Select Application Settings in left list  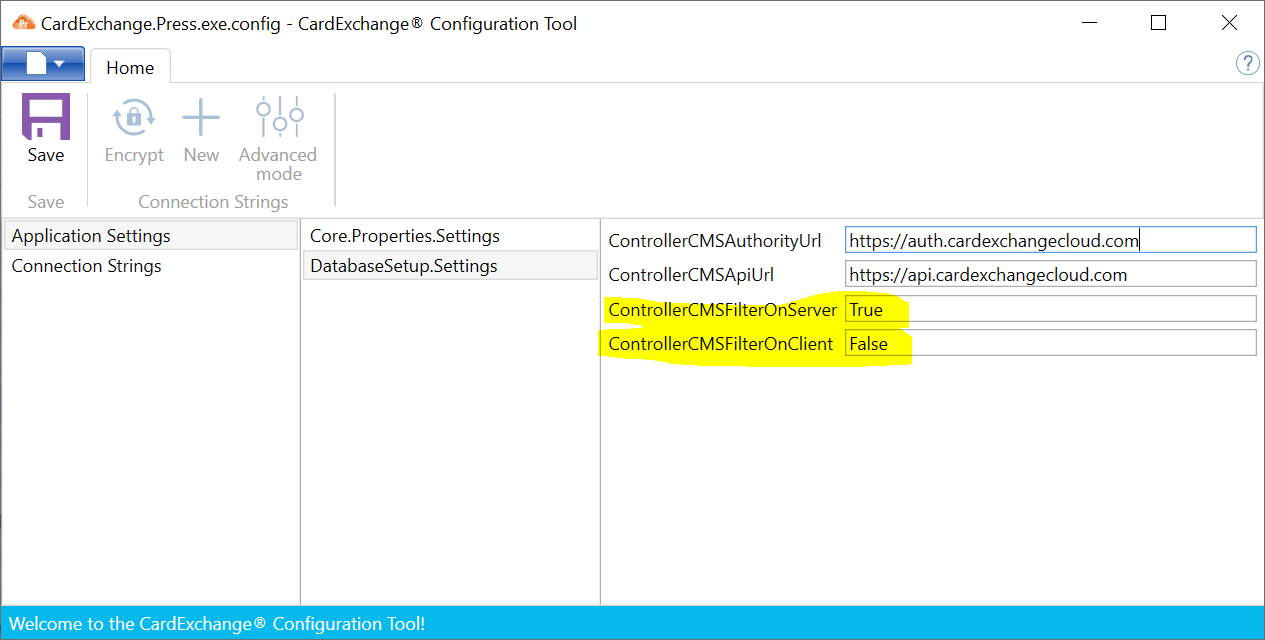[x=150, y=236]
